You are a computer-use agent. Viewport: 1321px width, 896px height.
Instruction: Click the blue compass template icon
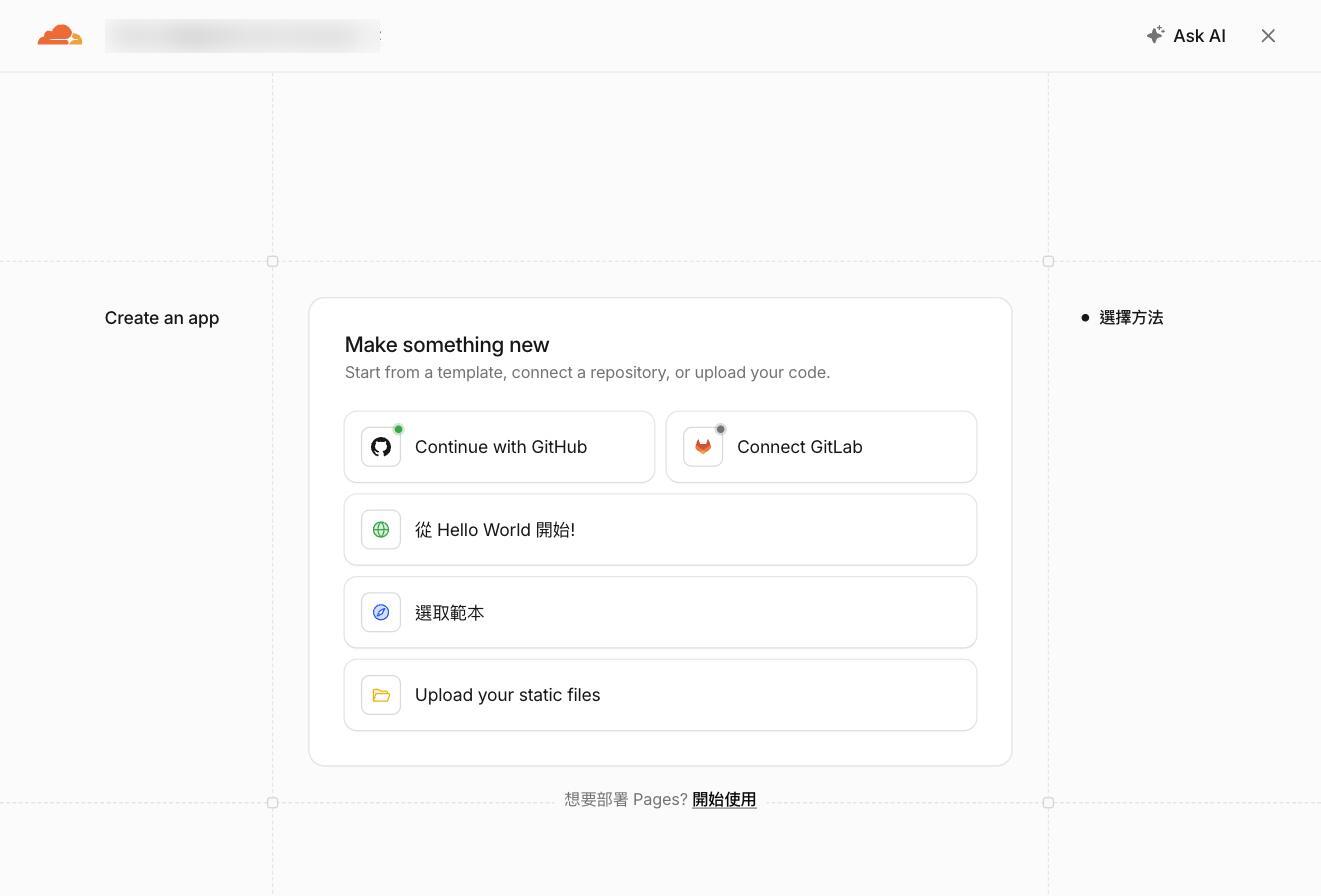click(381, 613)
